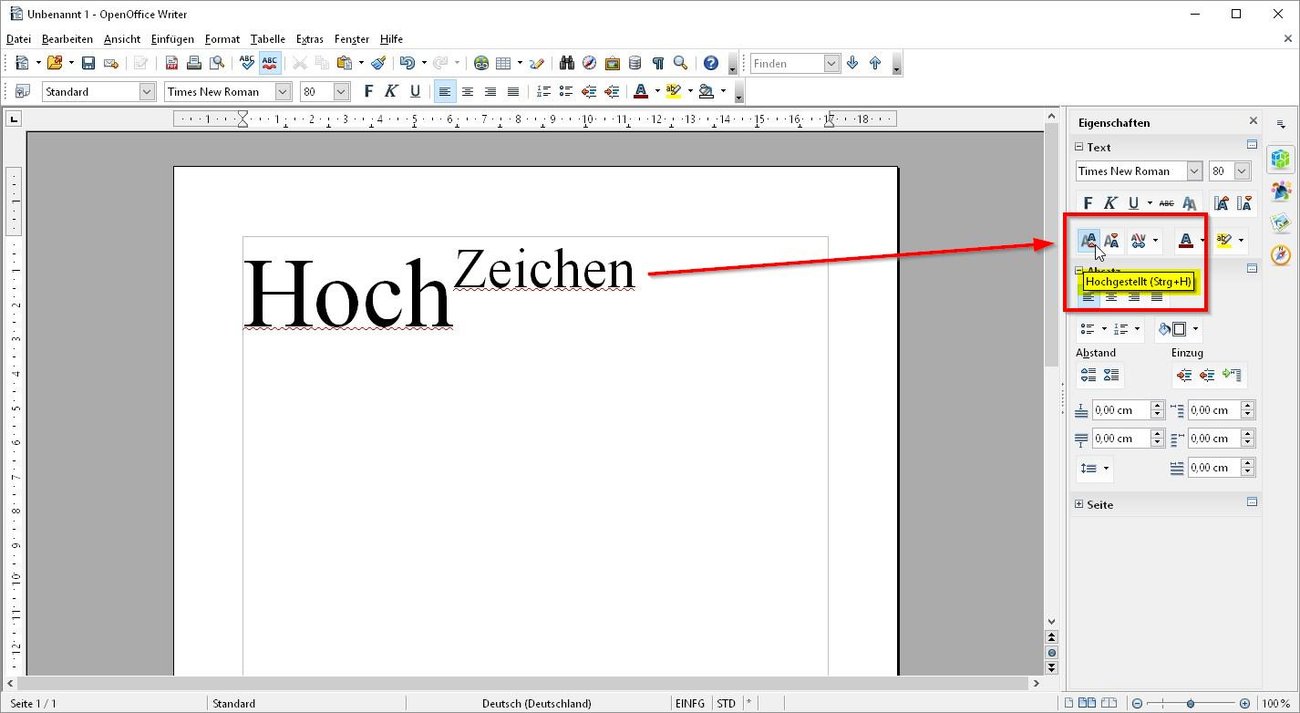Click the Hilfe help icon button
Screen dimensions: 1300x713
[x=710, y=63]
